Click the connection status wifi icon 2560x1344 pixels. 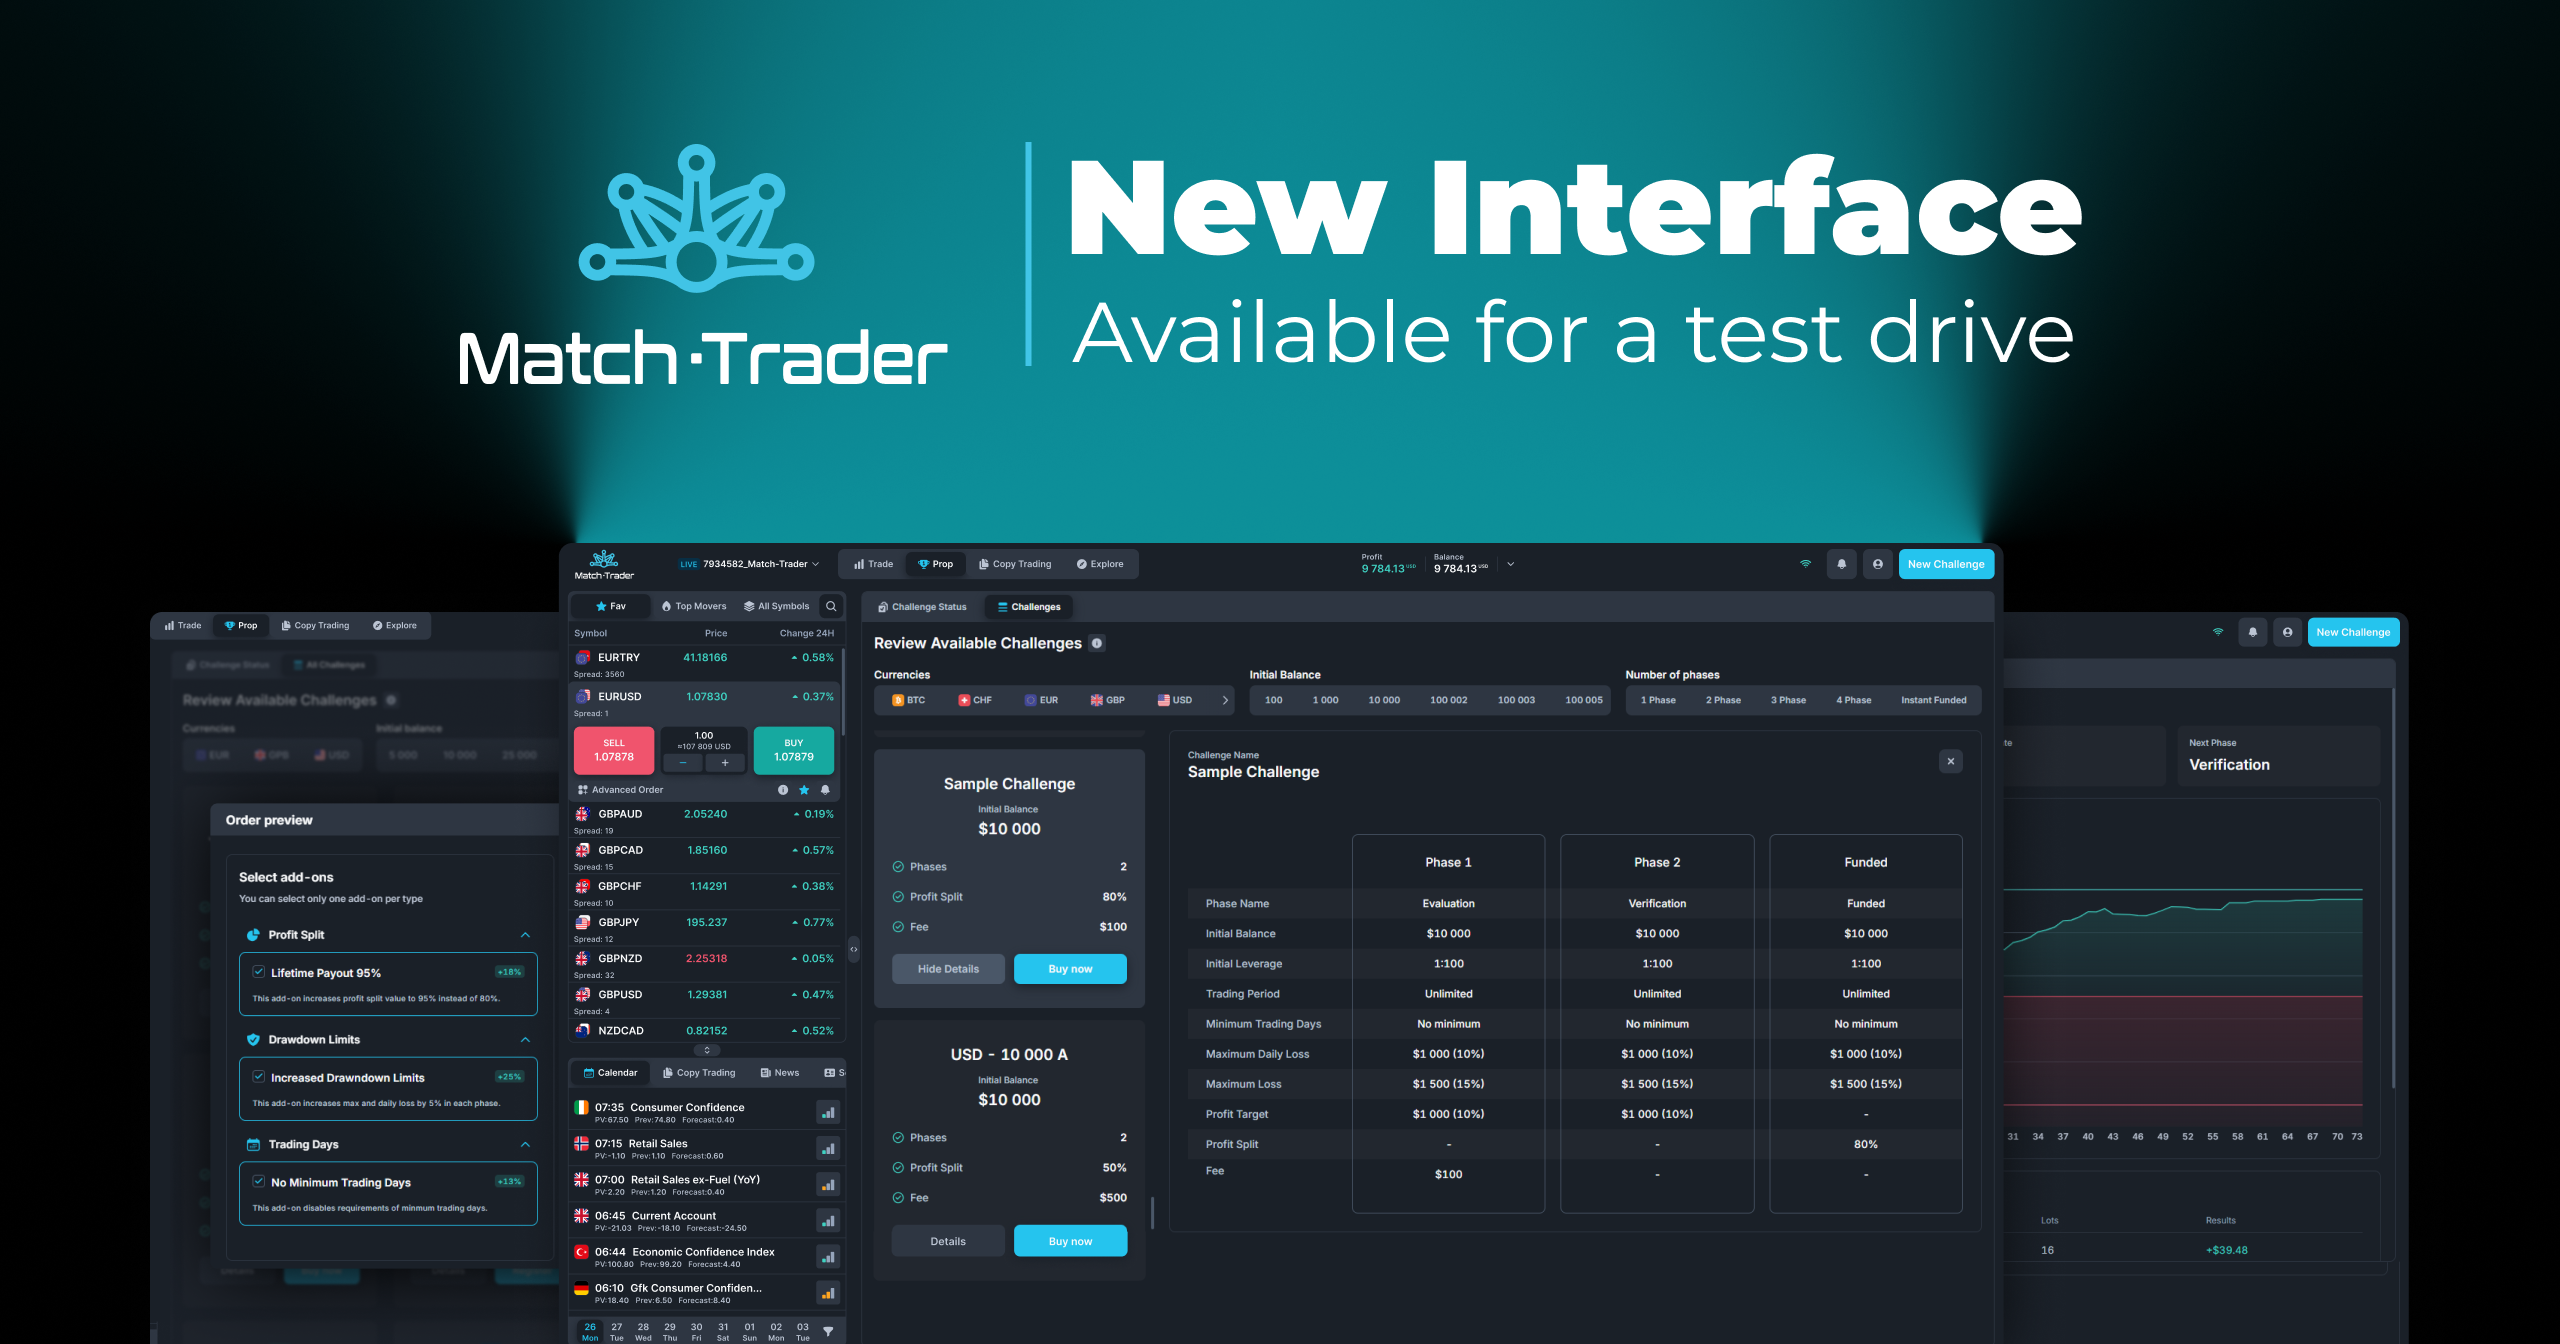click(x=1805, y=563)
